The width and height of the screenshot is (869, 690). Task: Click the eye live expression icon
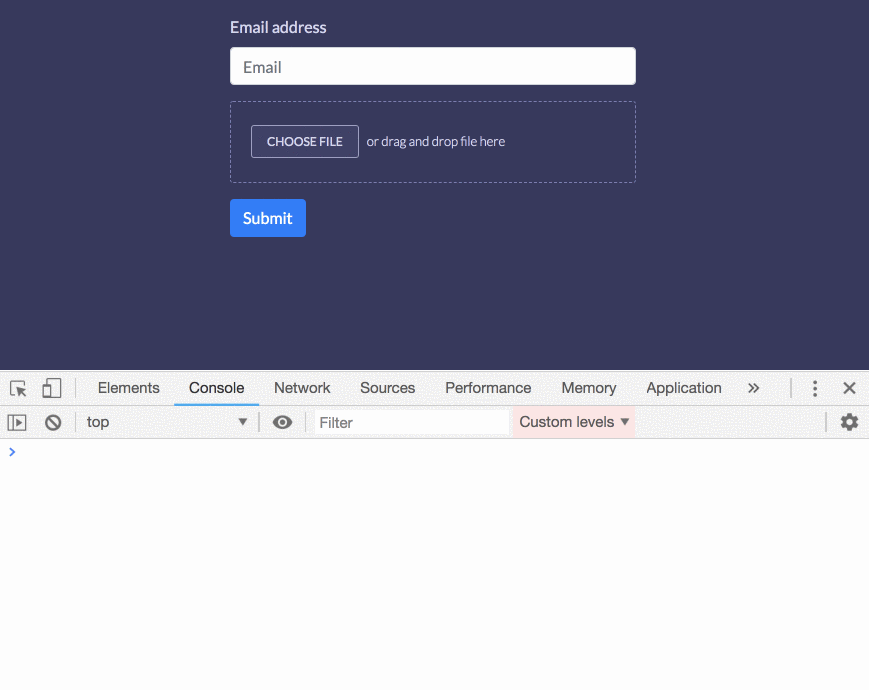282,423
